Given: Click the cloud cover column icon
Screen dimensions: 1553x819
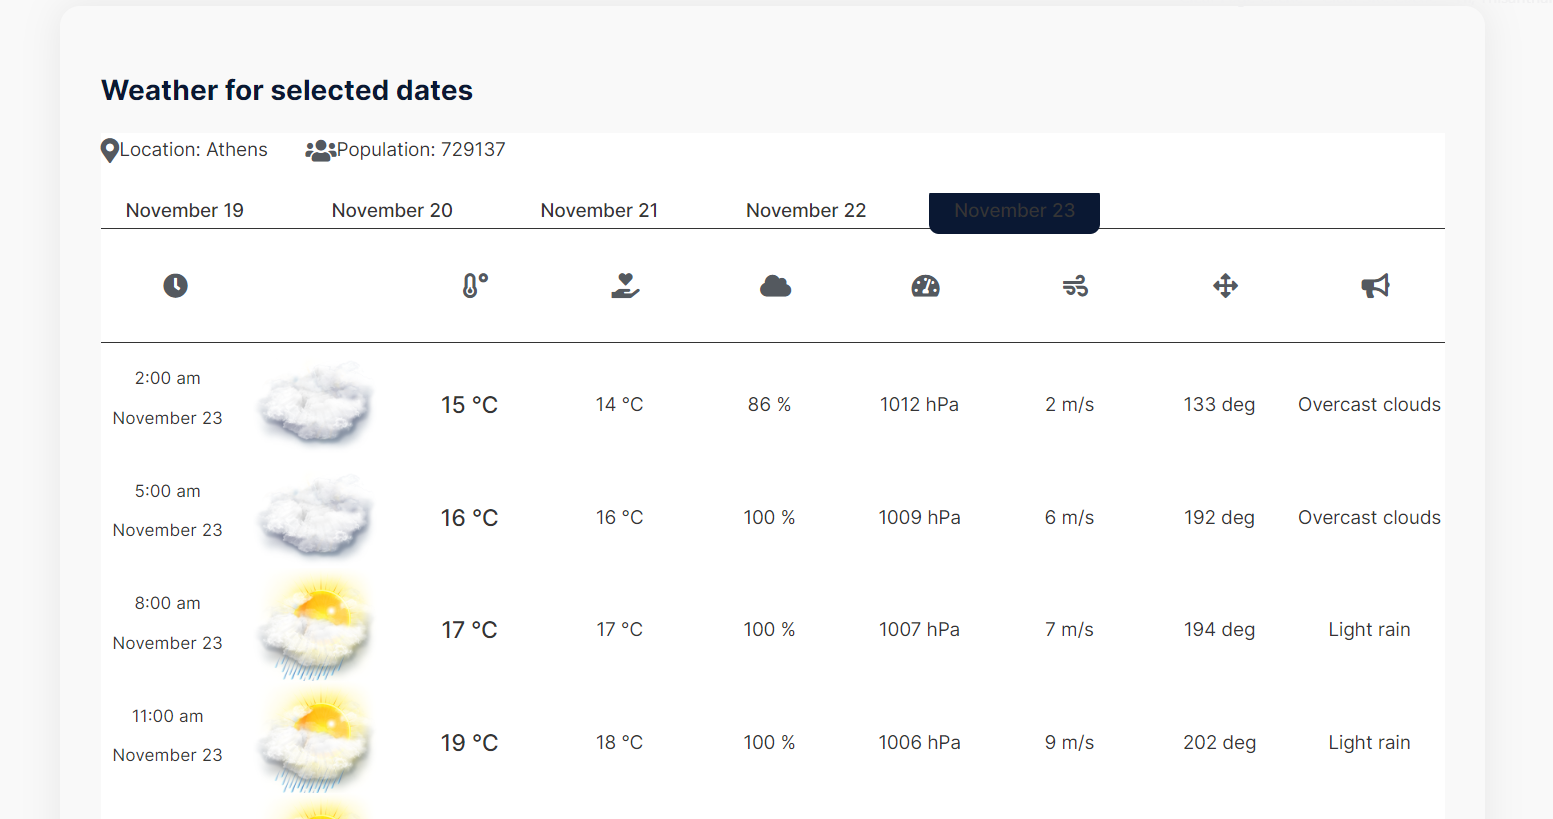Looking at the screenshot, I should click(775, 287).
